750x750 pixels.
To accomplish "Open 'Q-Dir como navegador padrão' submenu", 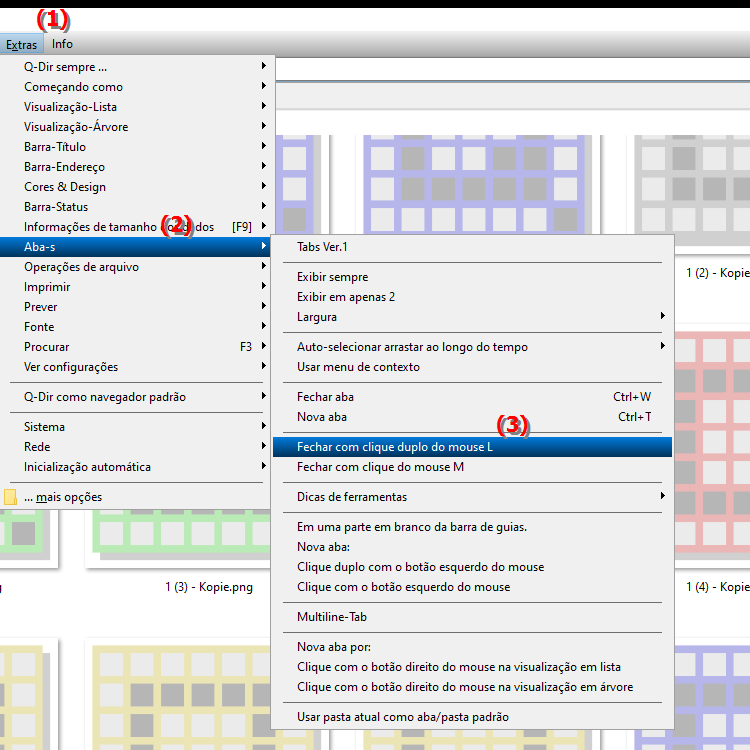I will click(136, 397).
